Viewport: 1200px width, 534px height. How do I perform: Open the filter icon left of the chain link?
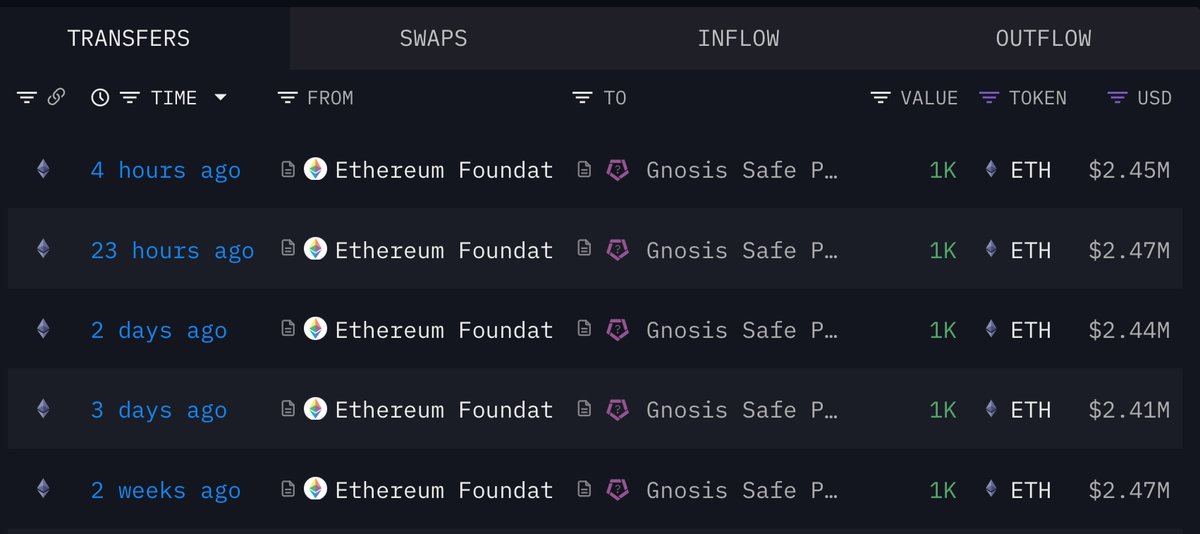pos(27,97)
